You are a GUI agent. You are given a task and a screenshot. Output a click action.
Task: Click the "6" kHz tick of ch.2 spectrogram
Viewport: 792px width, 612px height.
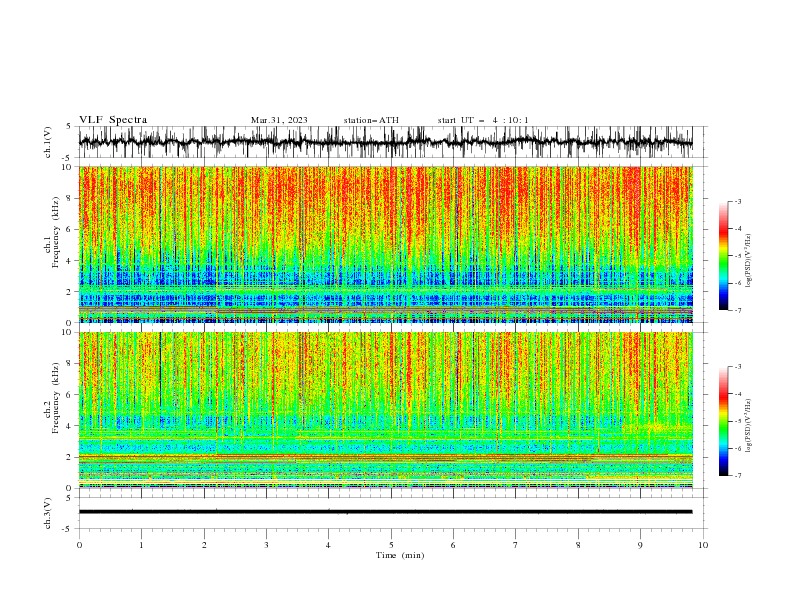click(x=69, y=395)
